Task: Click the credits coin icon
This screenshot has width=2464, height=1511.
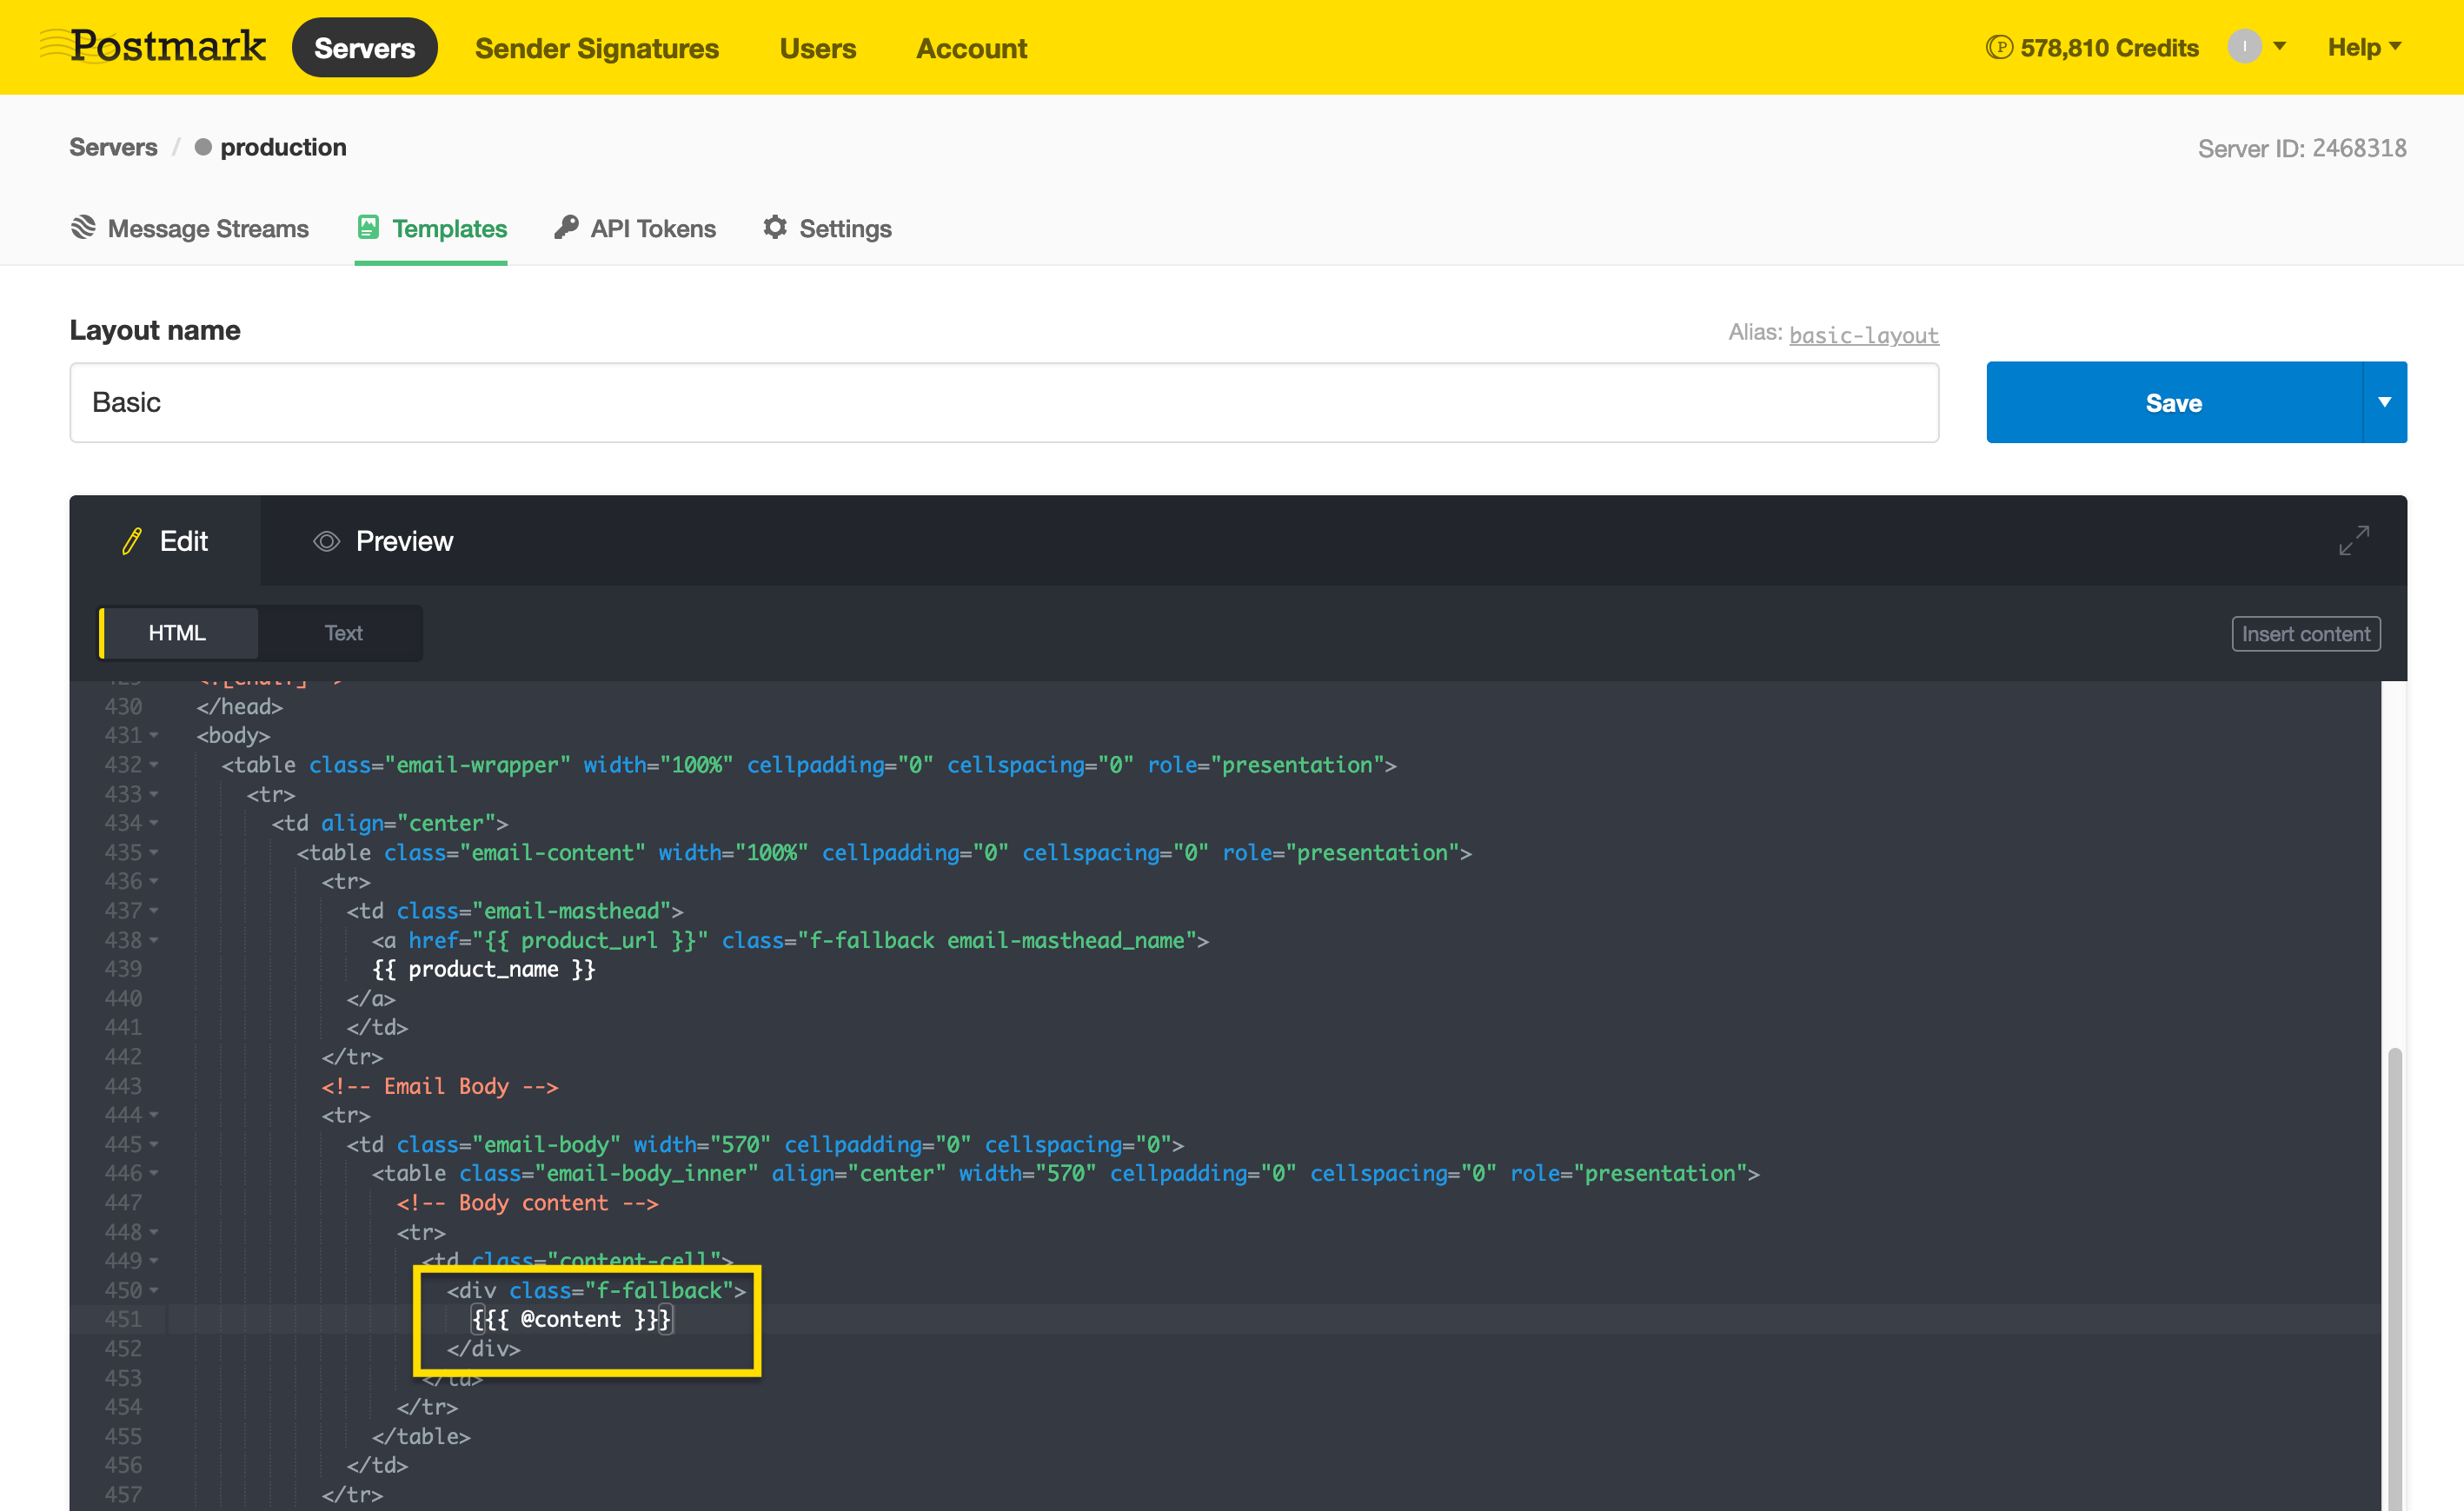Action: 1998,47
